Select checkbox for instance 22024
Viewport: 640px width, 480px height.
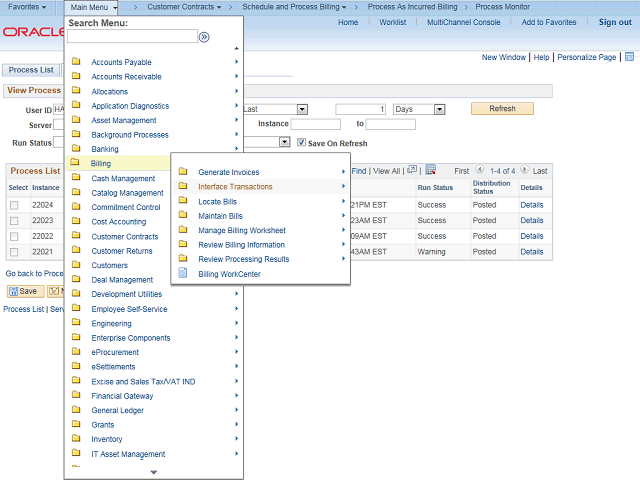pos(14,205)
